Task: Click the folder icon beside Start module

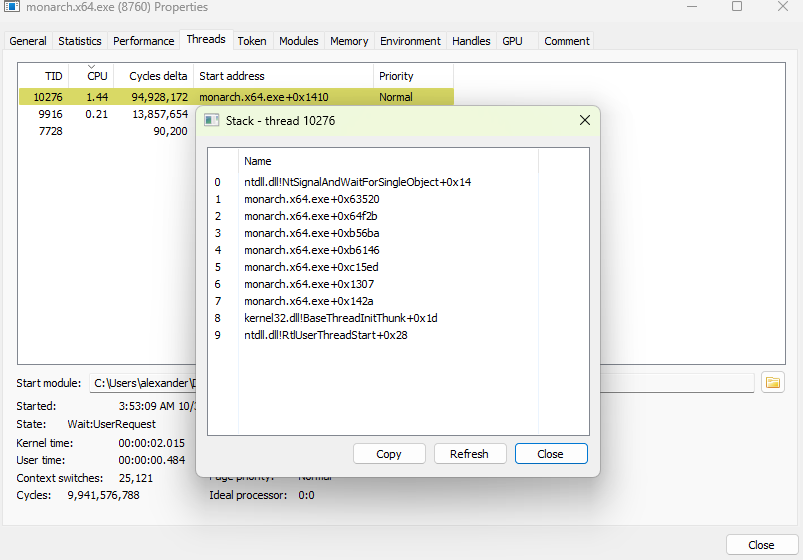Action: tap(772, 382)
